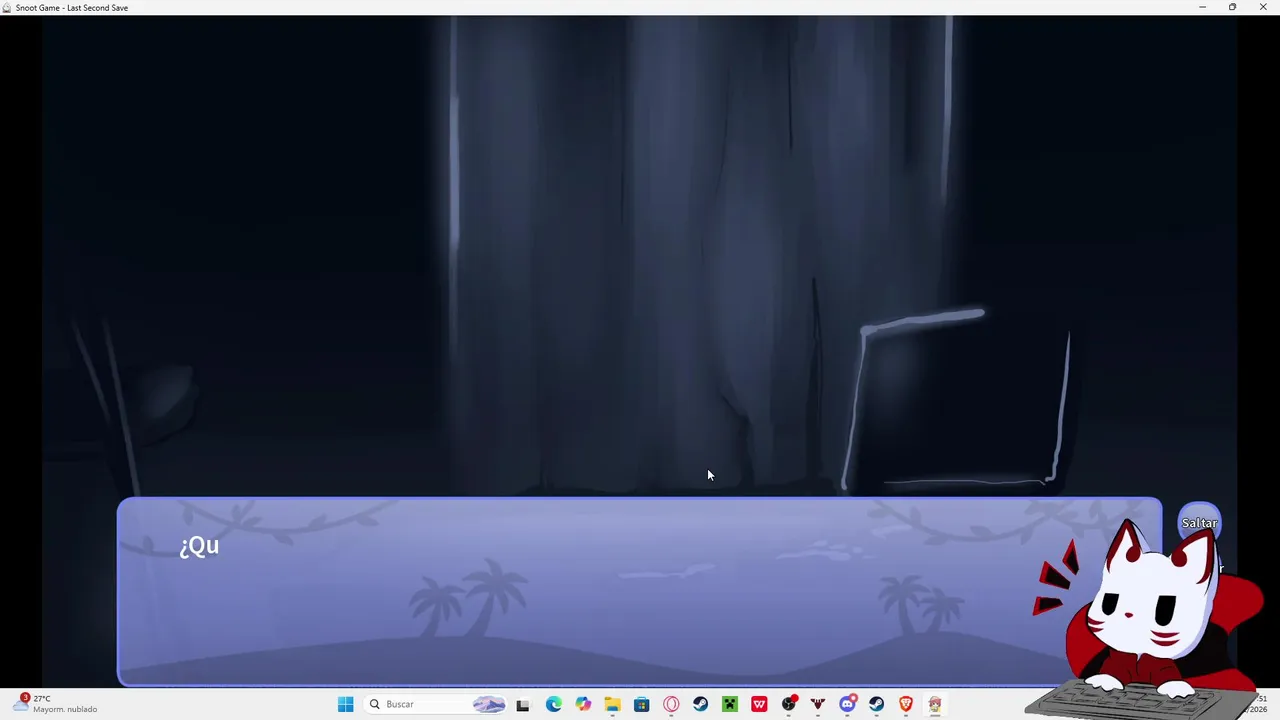Viewport: 1280px width, 720px height.
Task: Open WPS Office from the taskbar
Action: pyautogui.click(x=759, y=704)
